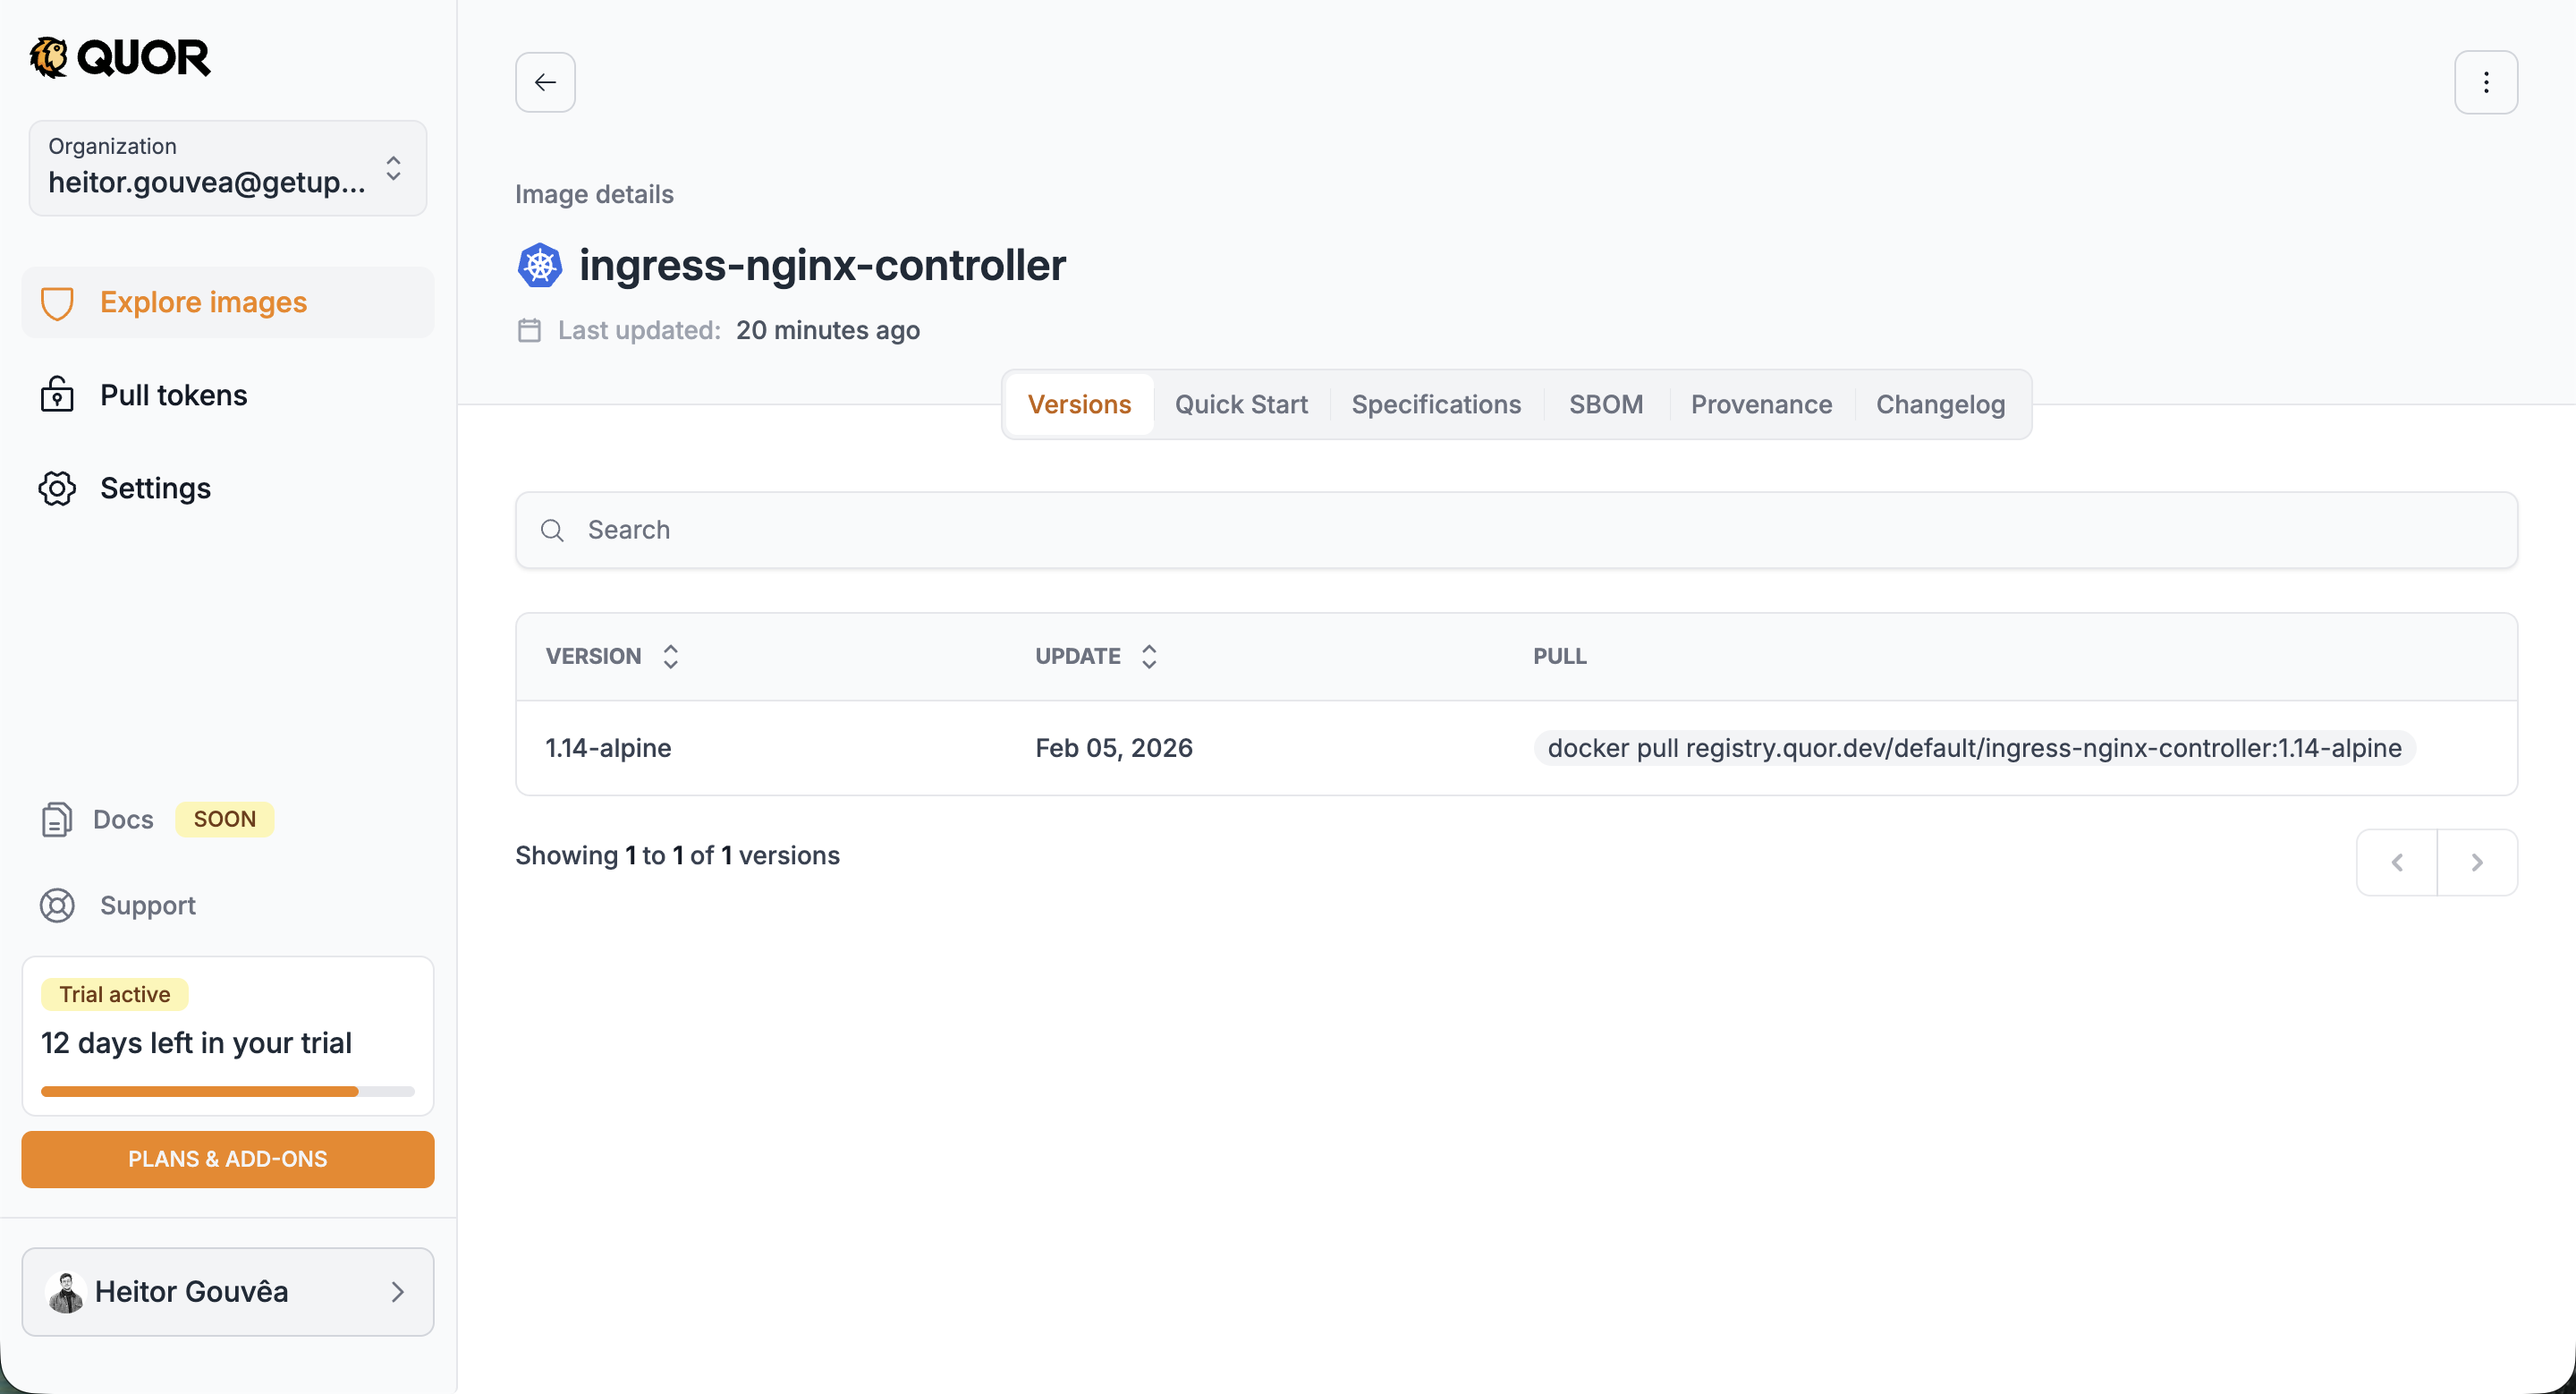Viewport: 2576px width, 1394px height.
Task: Go to next page of versions
Action: (2476, 862)
